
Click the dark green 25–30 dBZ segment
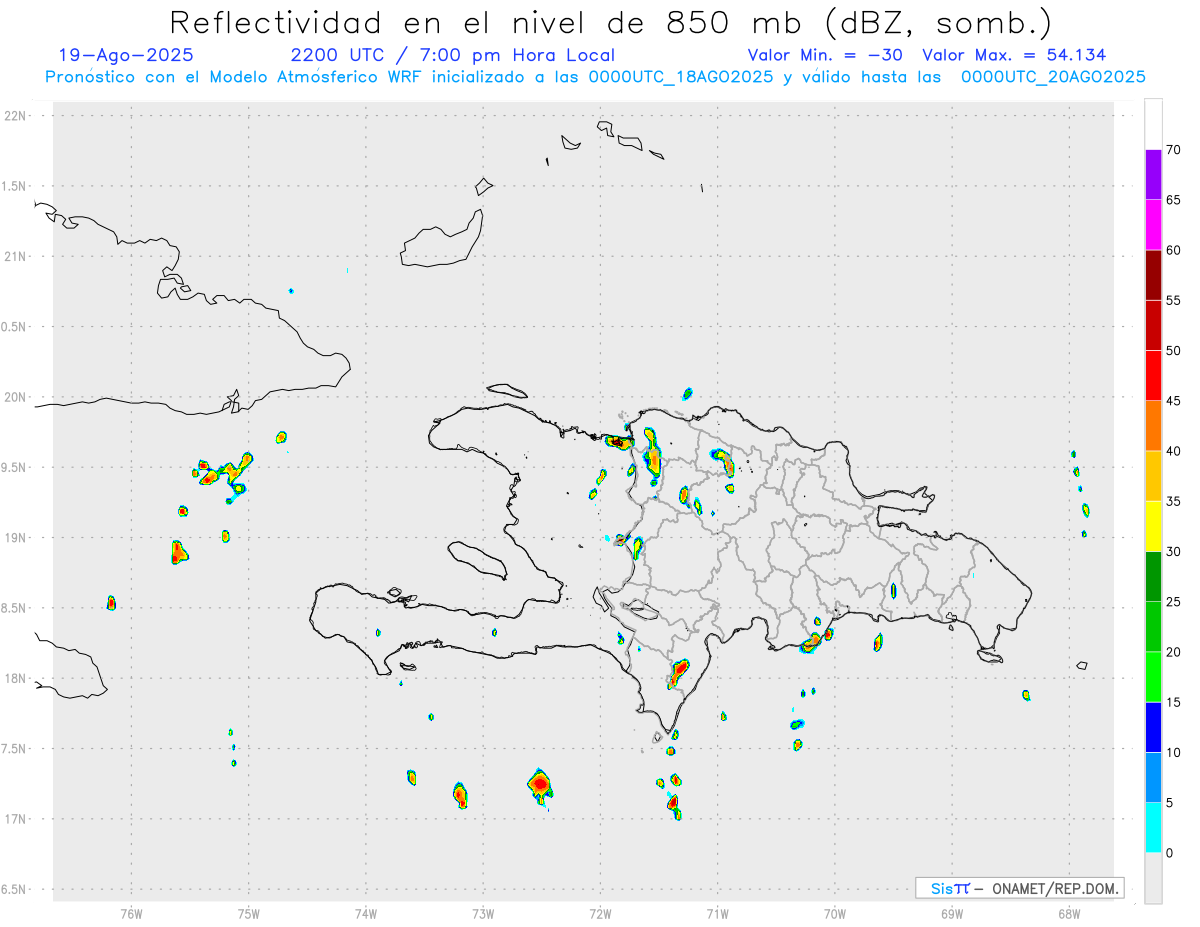(1153, 577)
